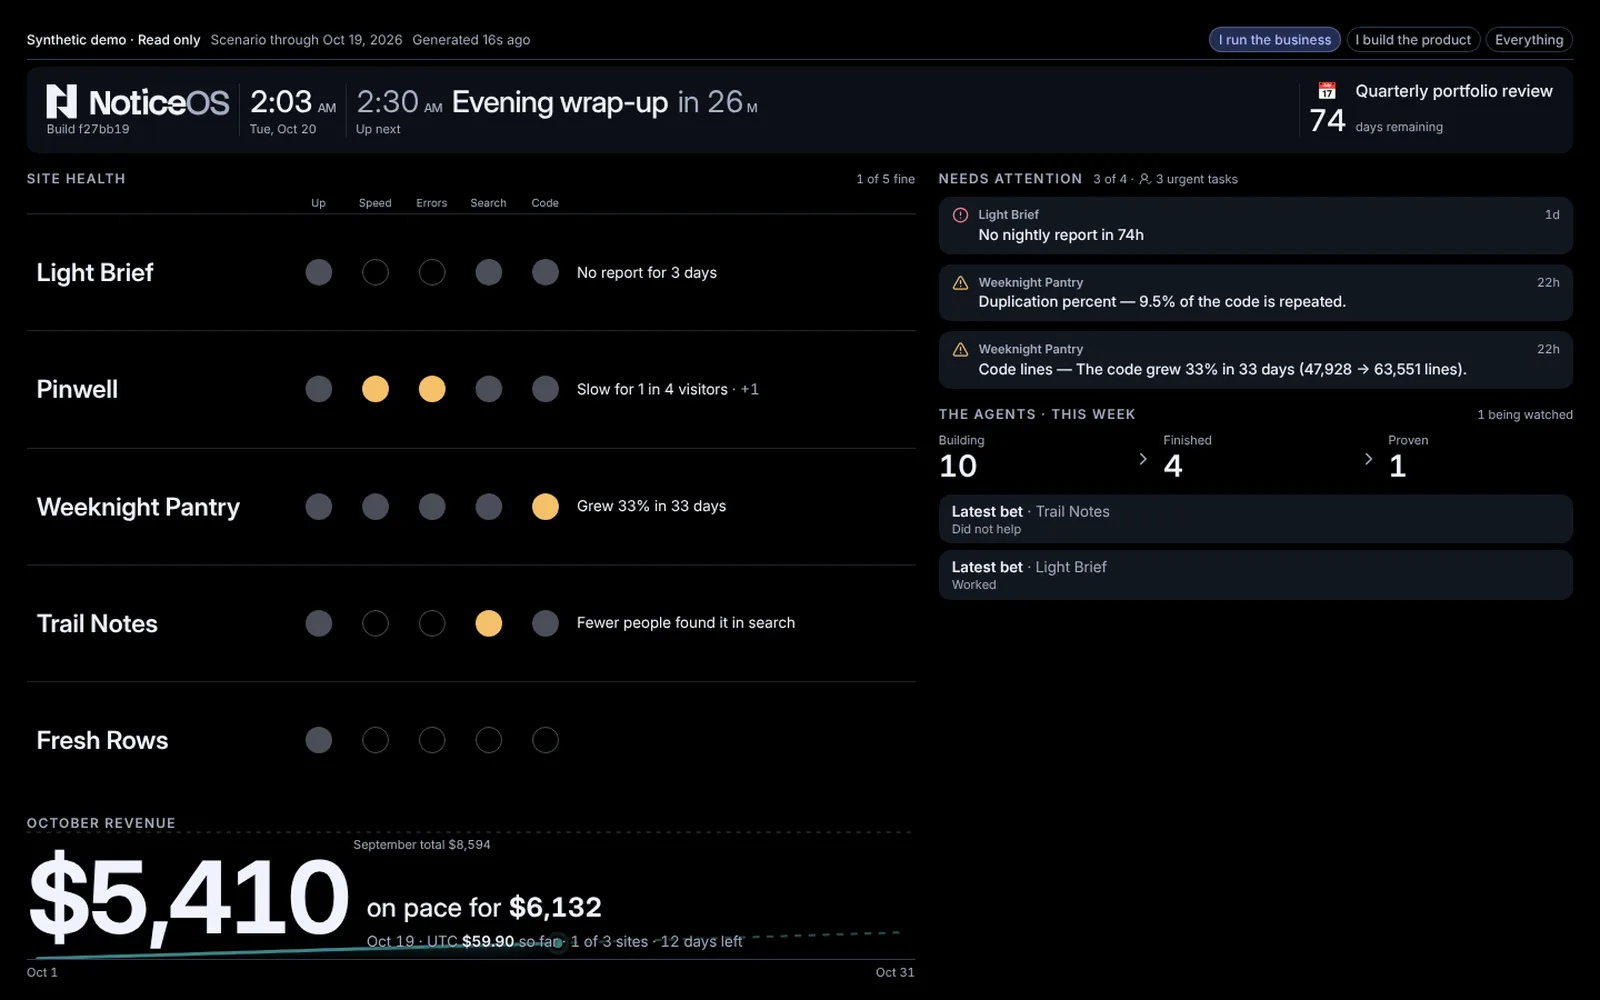Open the Light Brief no nightly report alert
This screenshot has width=1600, height=1000.
click(1255, 225)
